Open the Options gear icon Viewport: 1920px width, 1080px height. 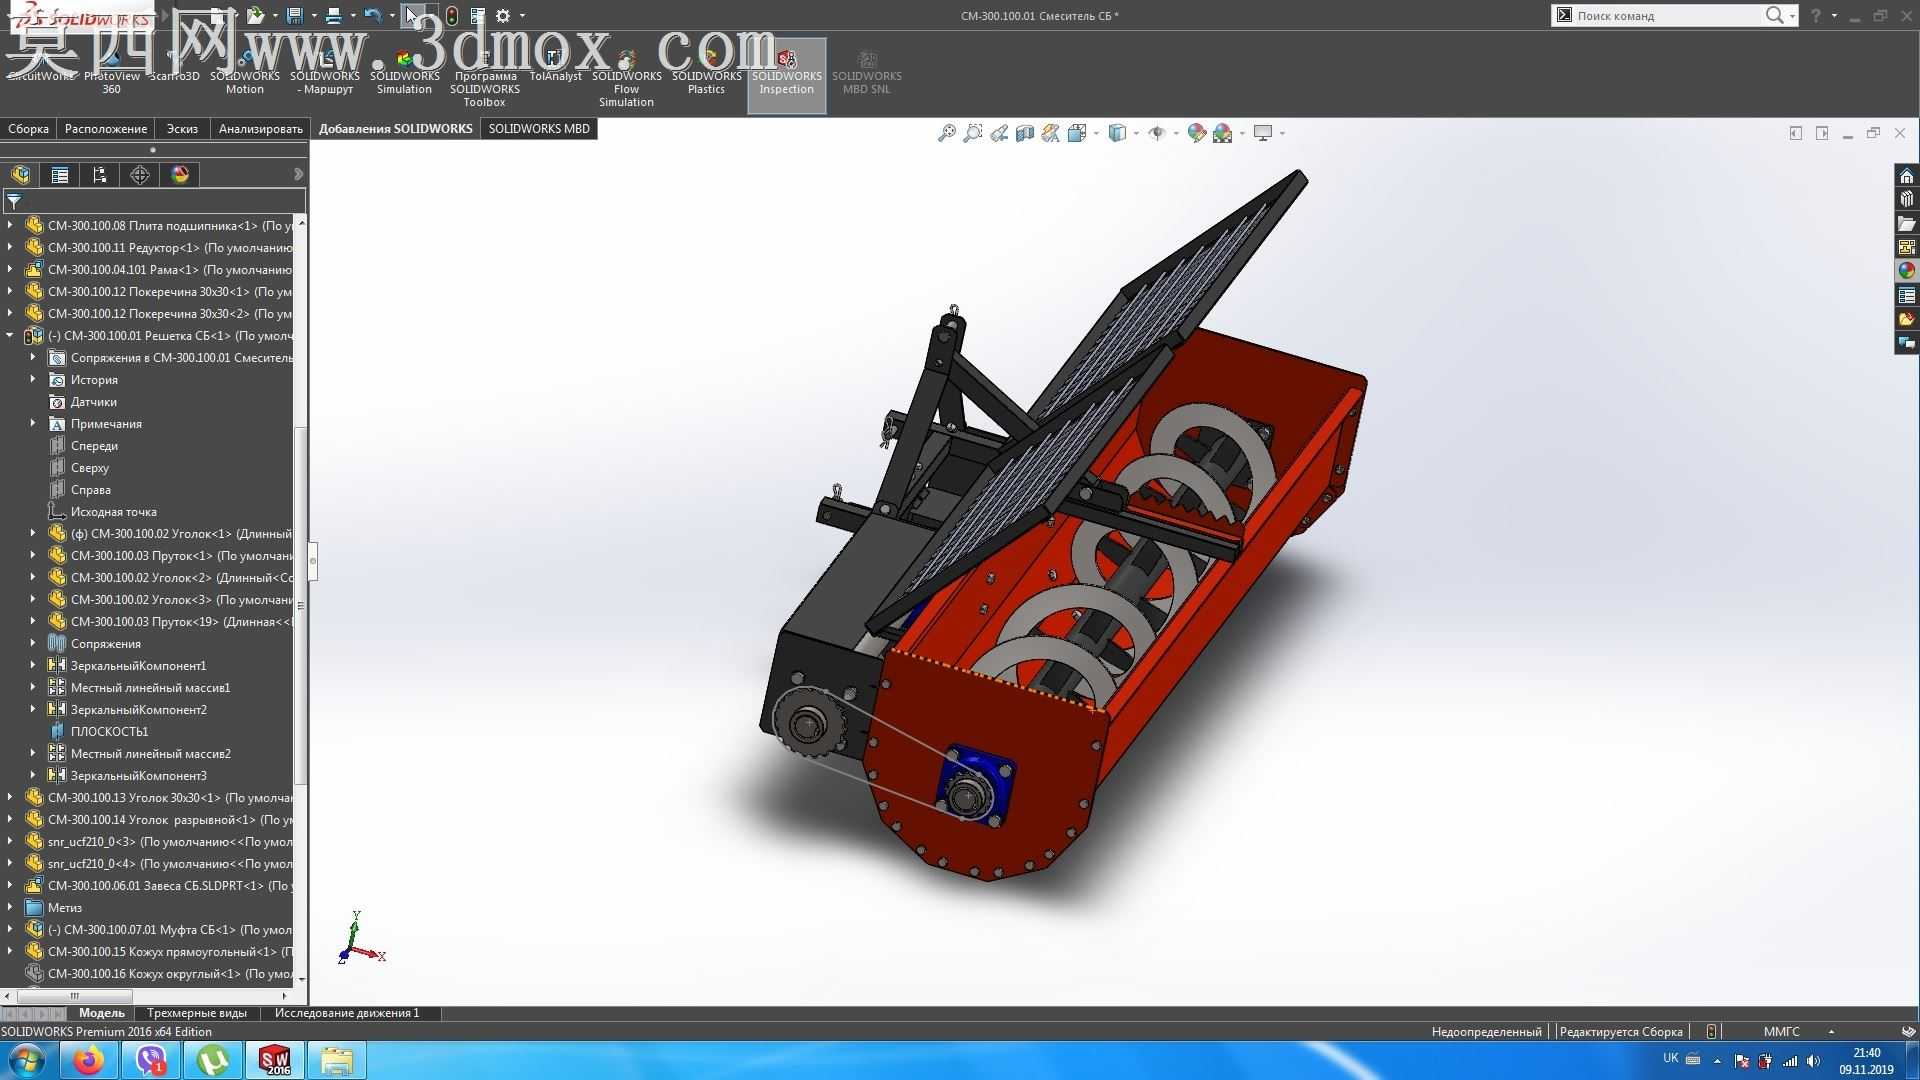pyautogui.click(x=503, y=15)
